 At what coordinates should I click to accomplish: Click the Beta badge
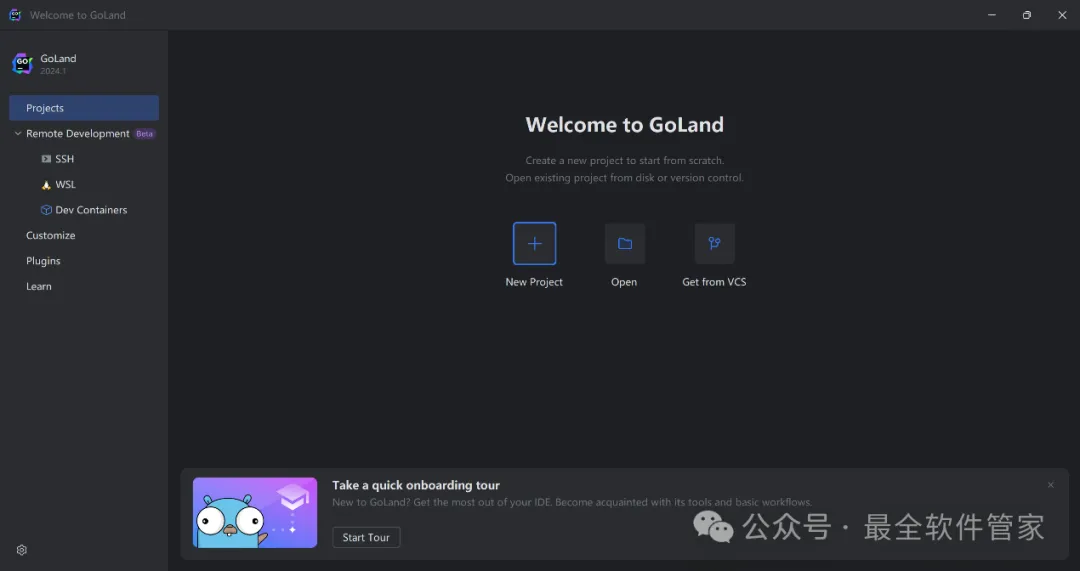pos(145,134)
